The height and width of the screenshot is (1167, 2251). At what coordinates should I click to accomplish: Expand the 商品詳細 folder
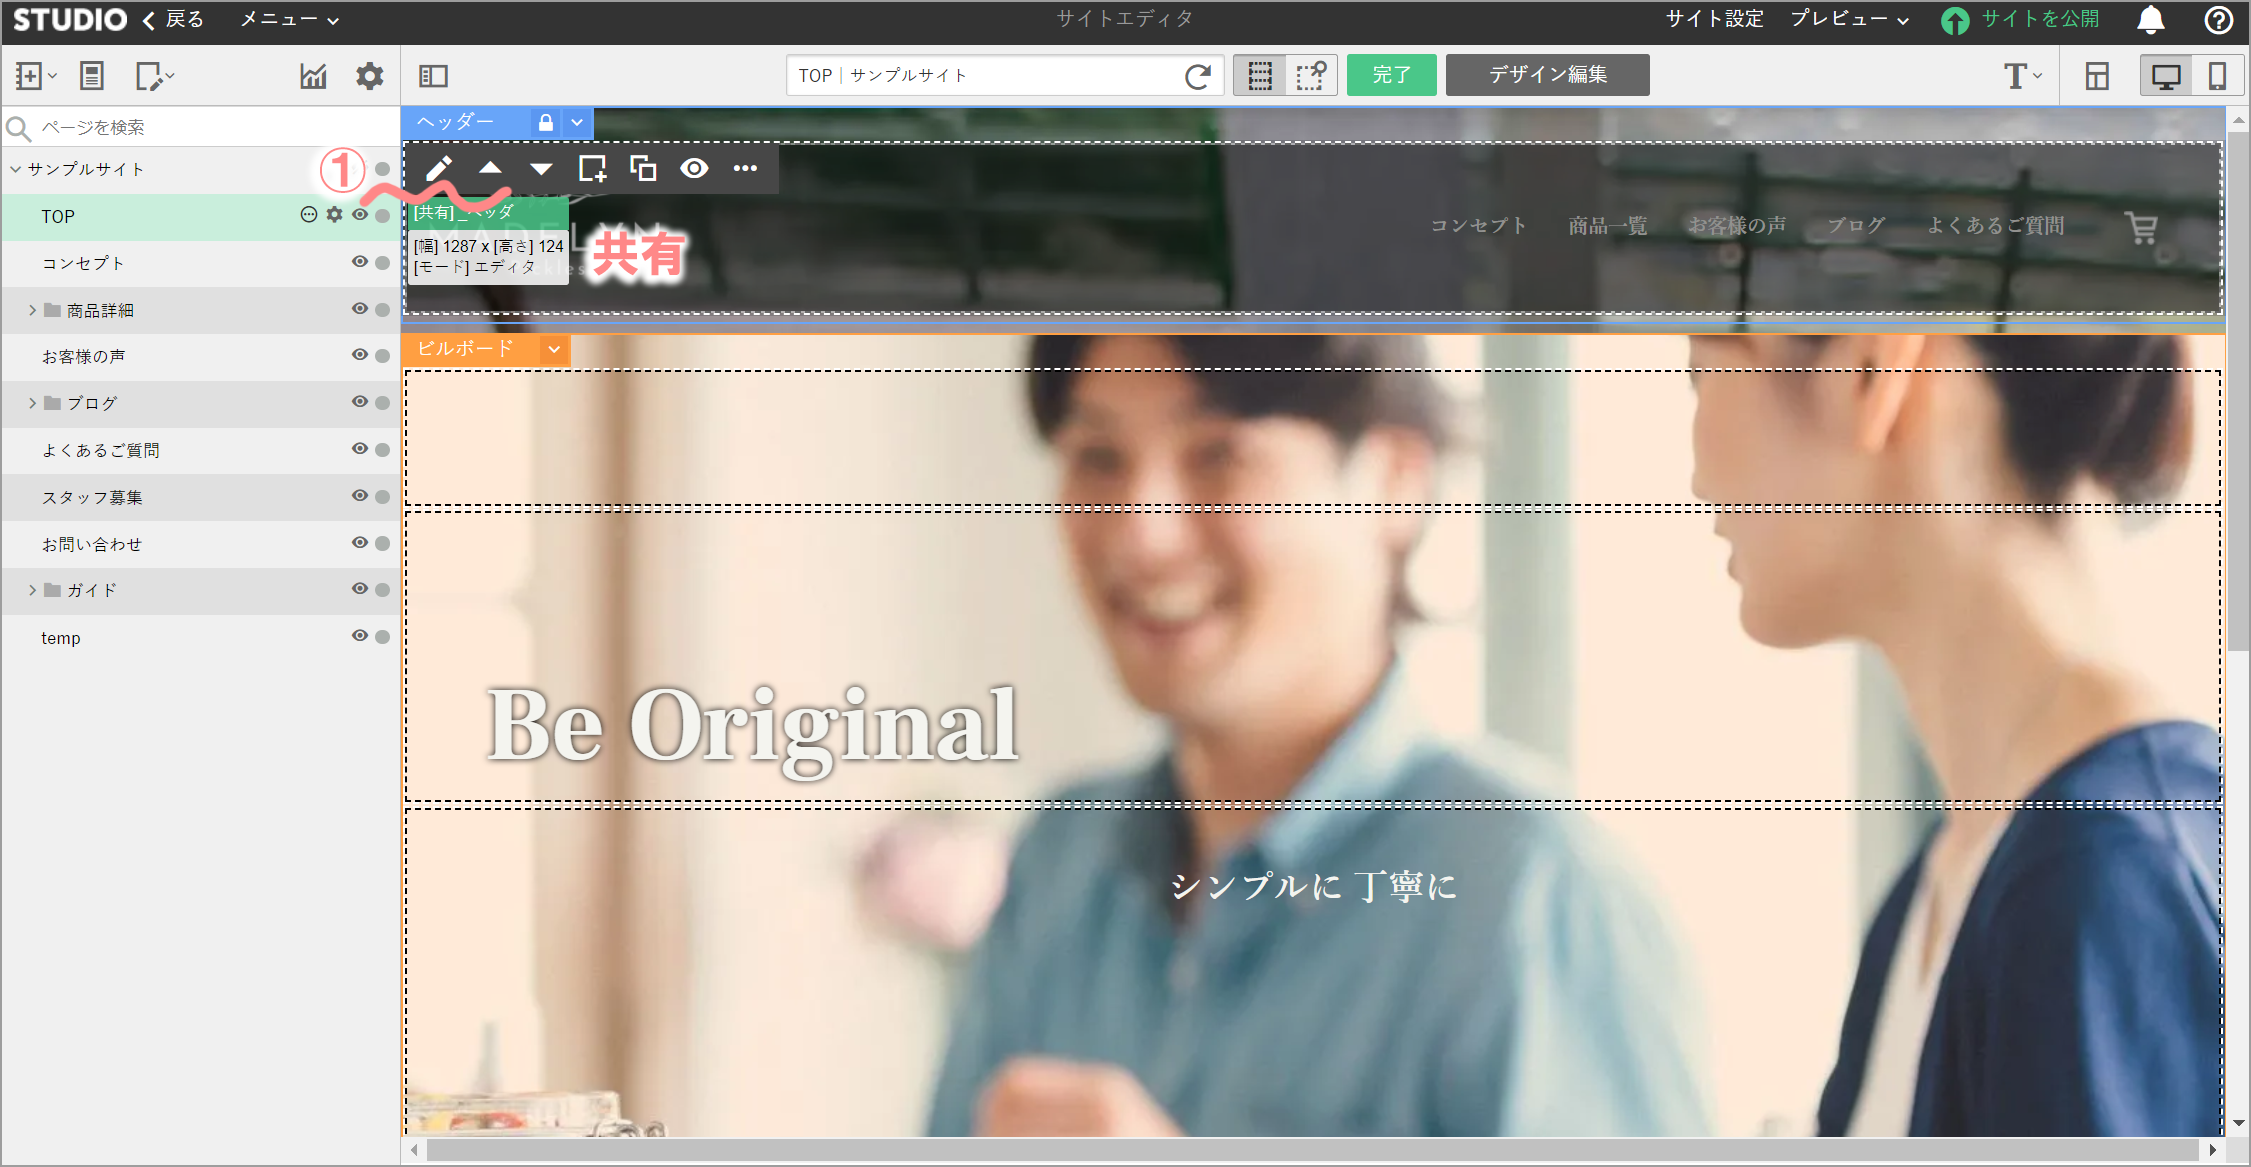(x=32, y=310)
